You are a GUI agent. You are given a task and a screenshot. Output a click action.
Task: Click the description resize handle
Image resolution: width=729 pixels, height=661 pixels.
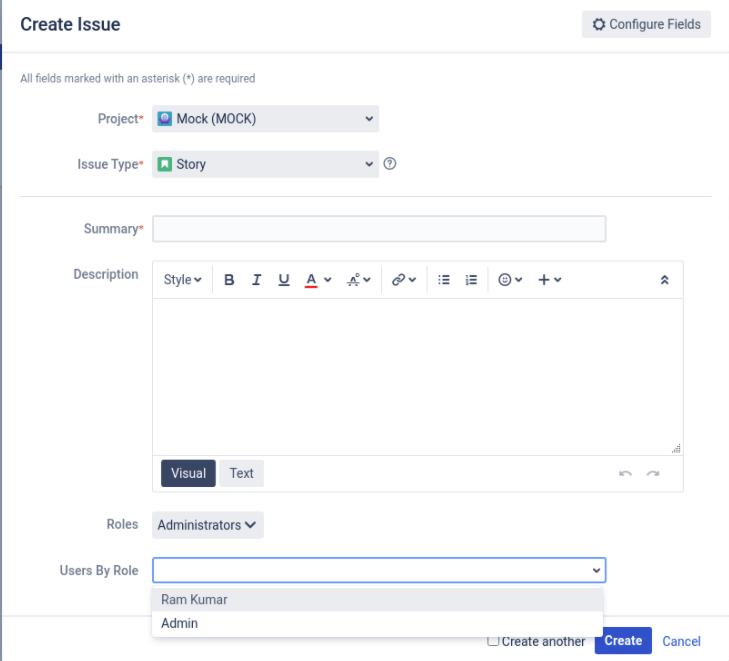pyautogui.click(x=676, y=449)
